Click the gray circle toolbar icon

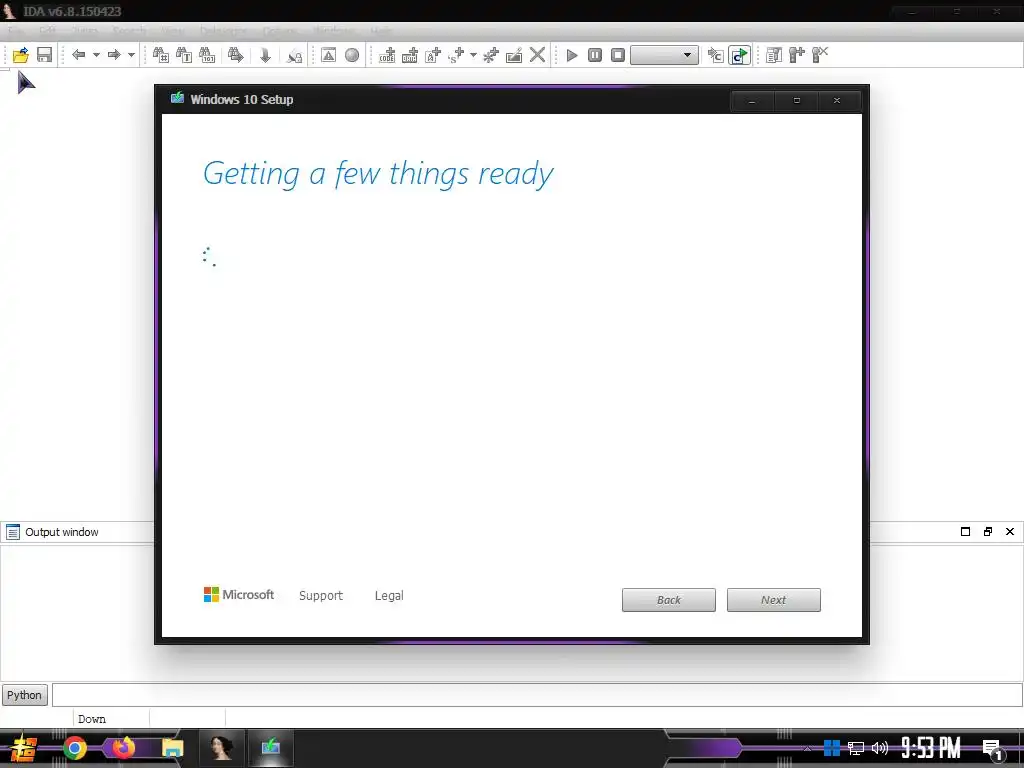click(x=352, y=55)
